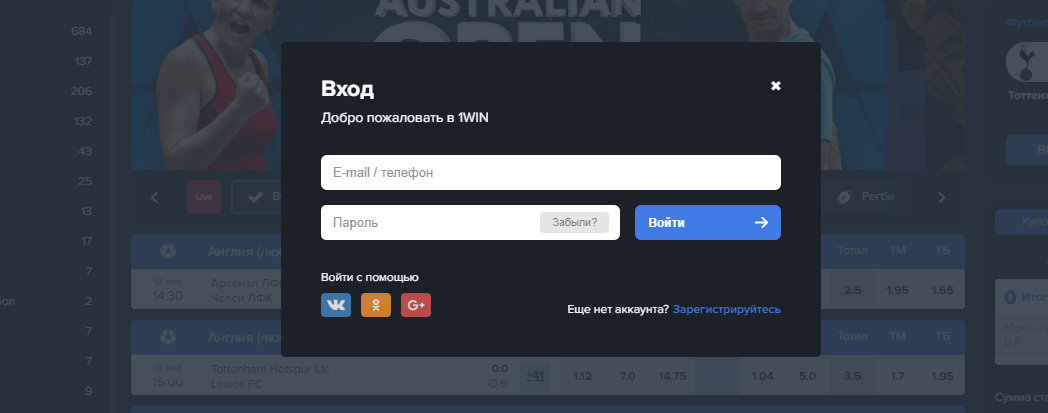Select total 2.5 in Arsenal row
1048x413 pixels.
coord(852,290)
